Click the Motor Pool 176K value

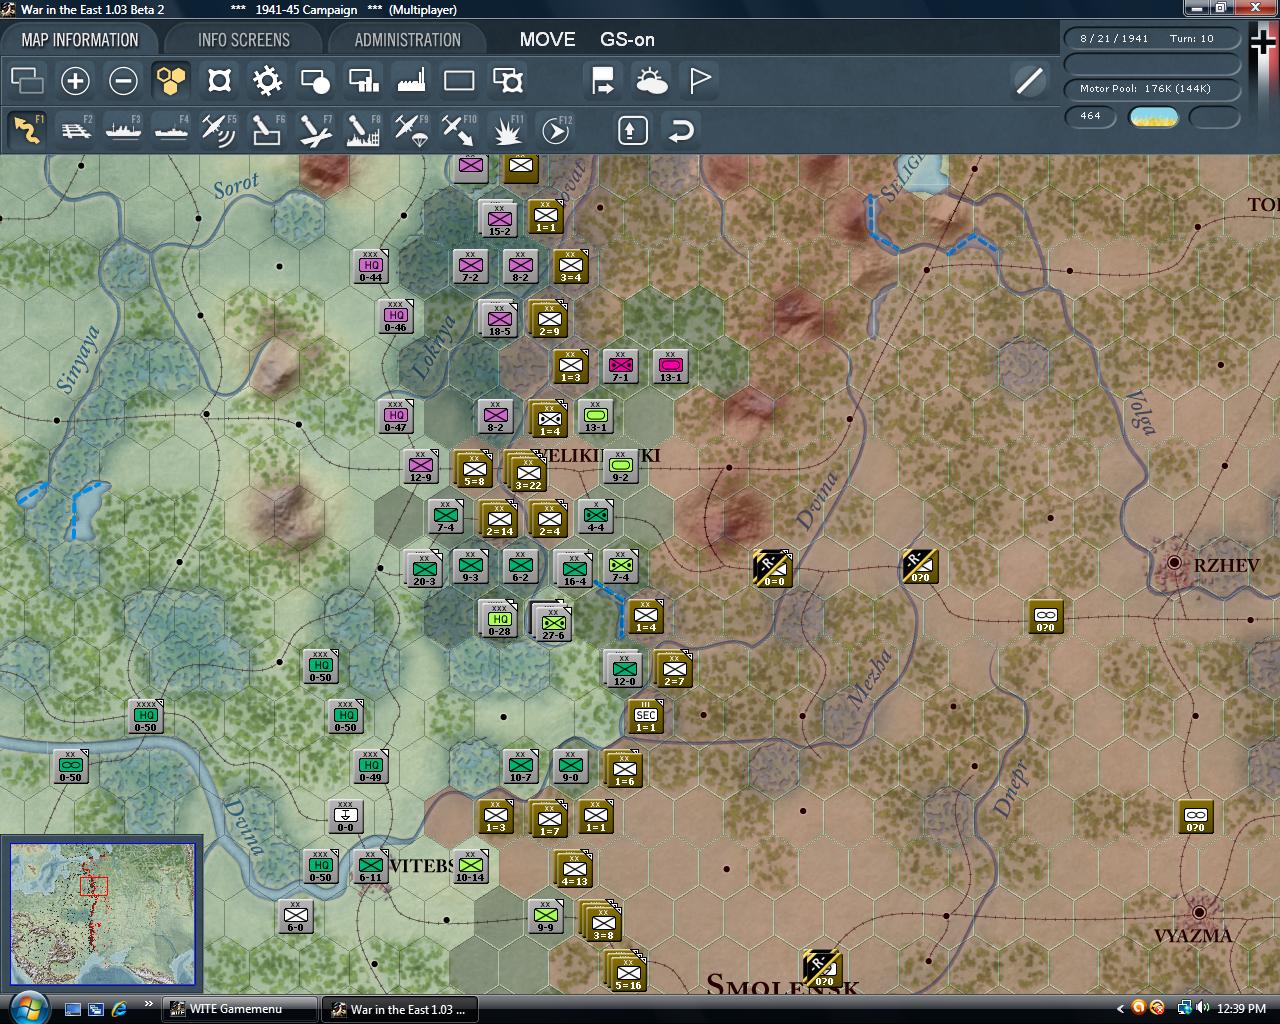[1150, 88]
